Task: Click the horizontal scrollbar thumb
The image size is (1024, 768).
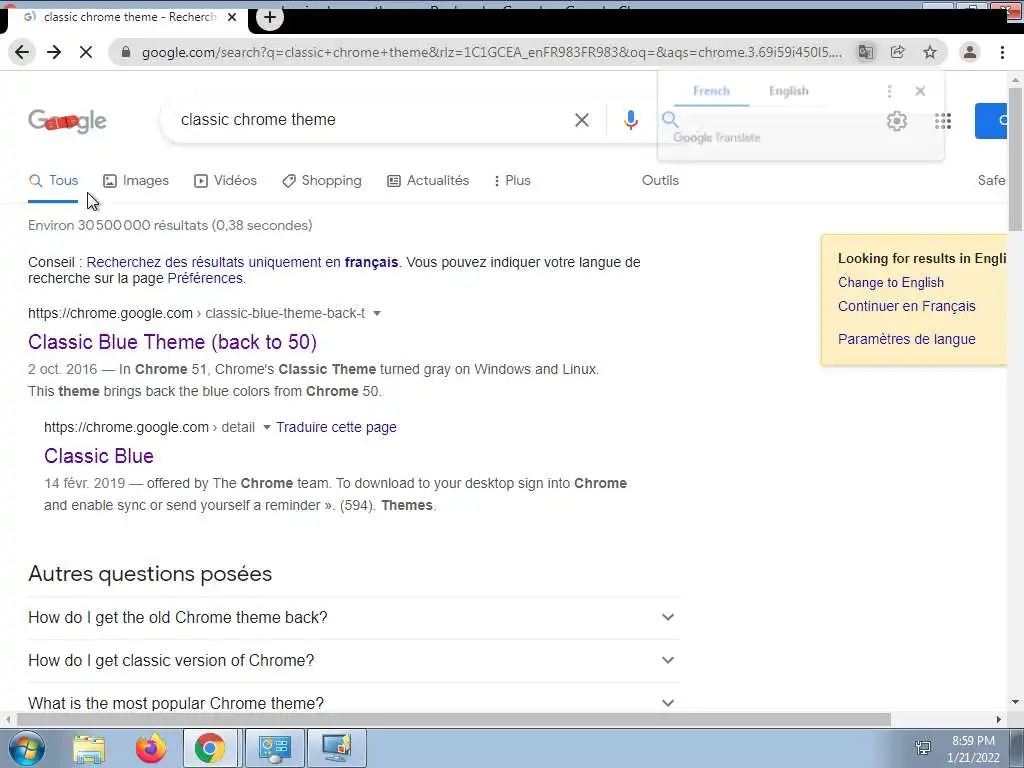Action: point(454,720)
